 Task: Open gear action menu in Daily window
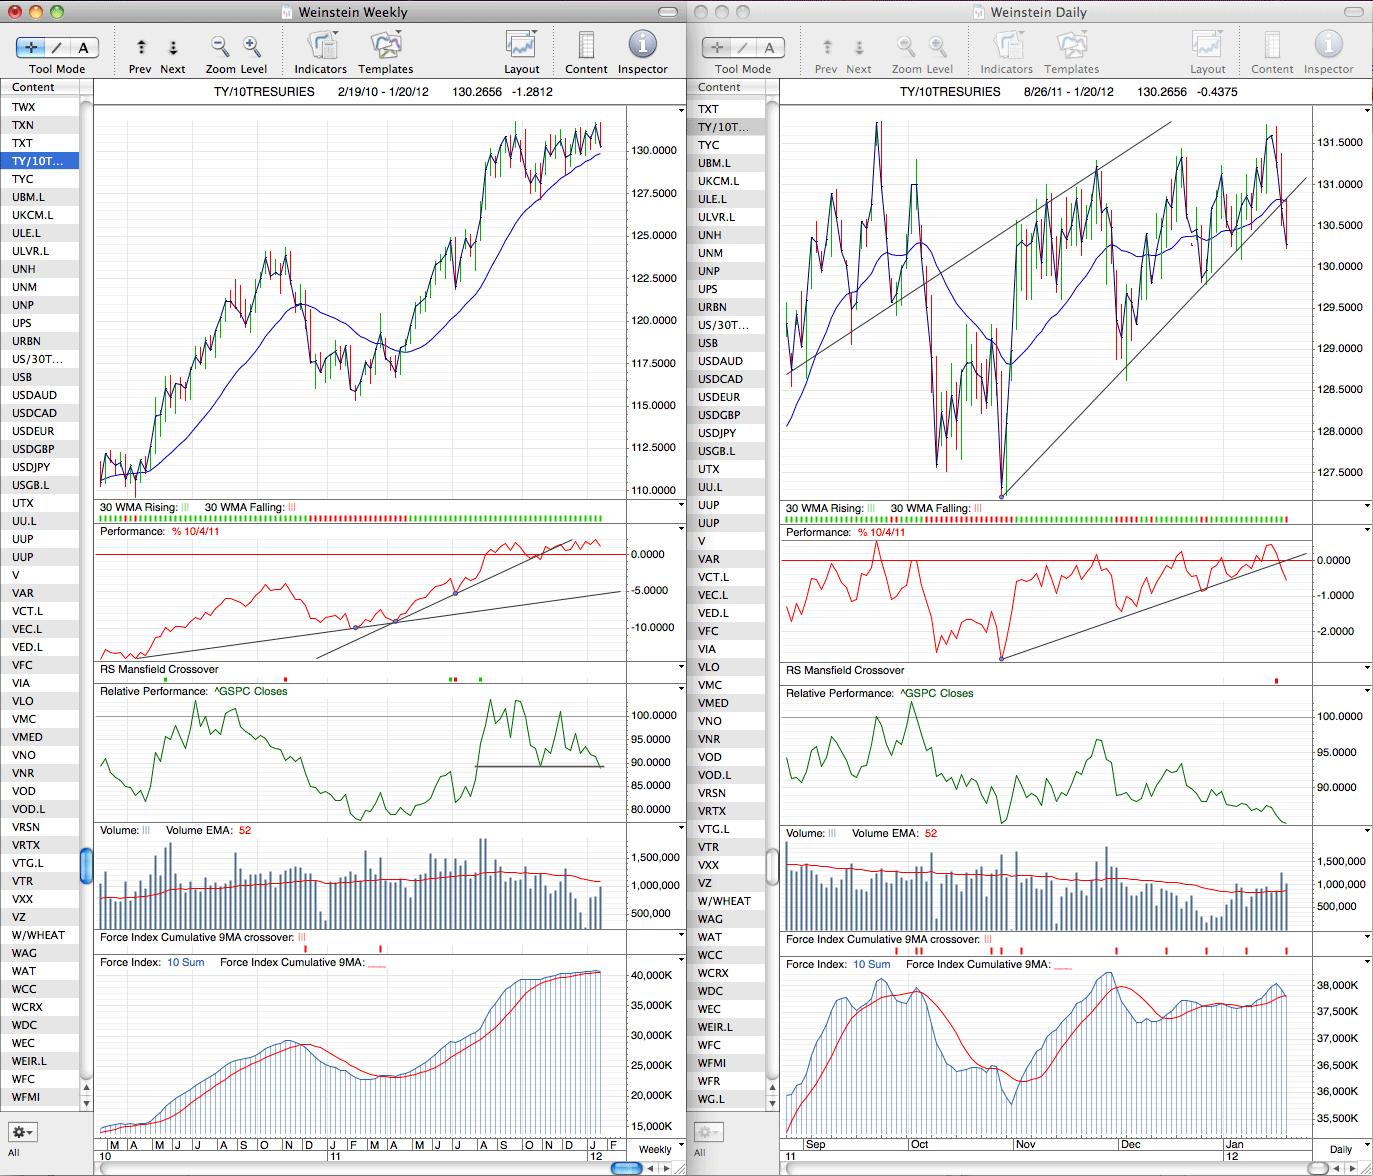click(709, 1132)
